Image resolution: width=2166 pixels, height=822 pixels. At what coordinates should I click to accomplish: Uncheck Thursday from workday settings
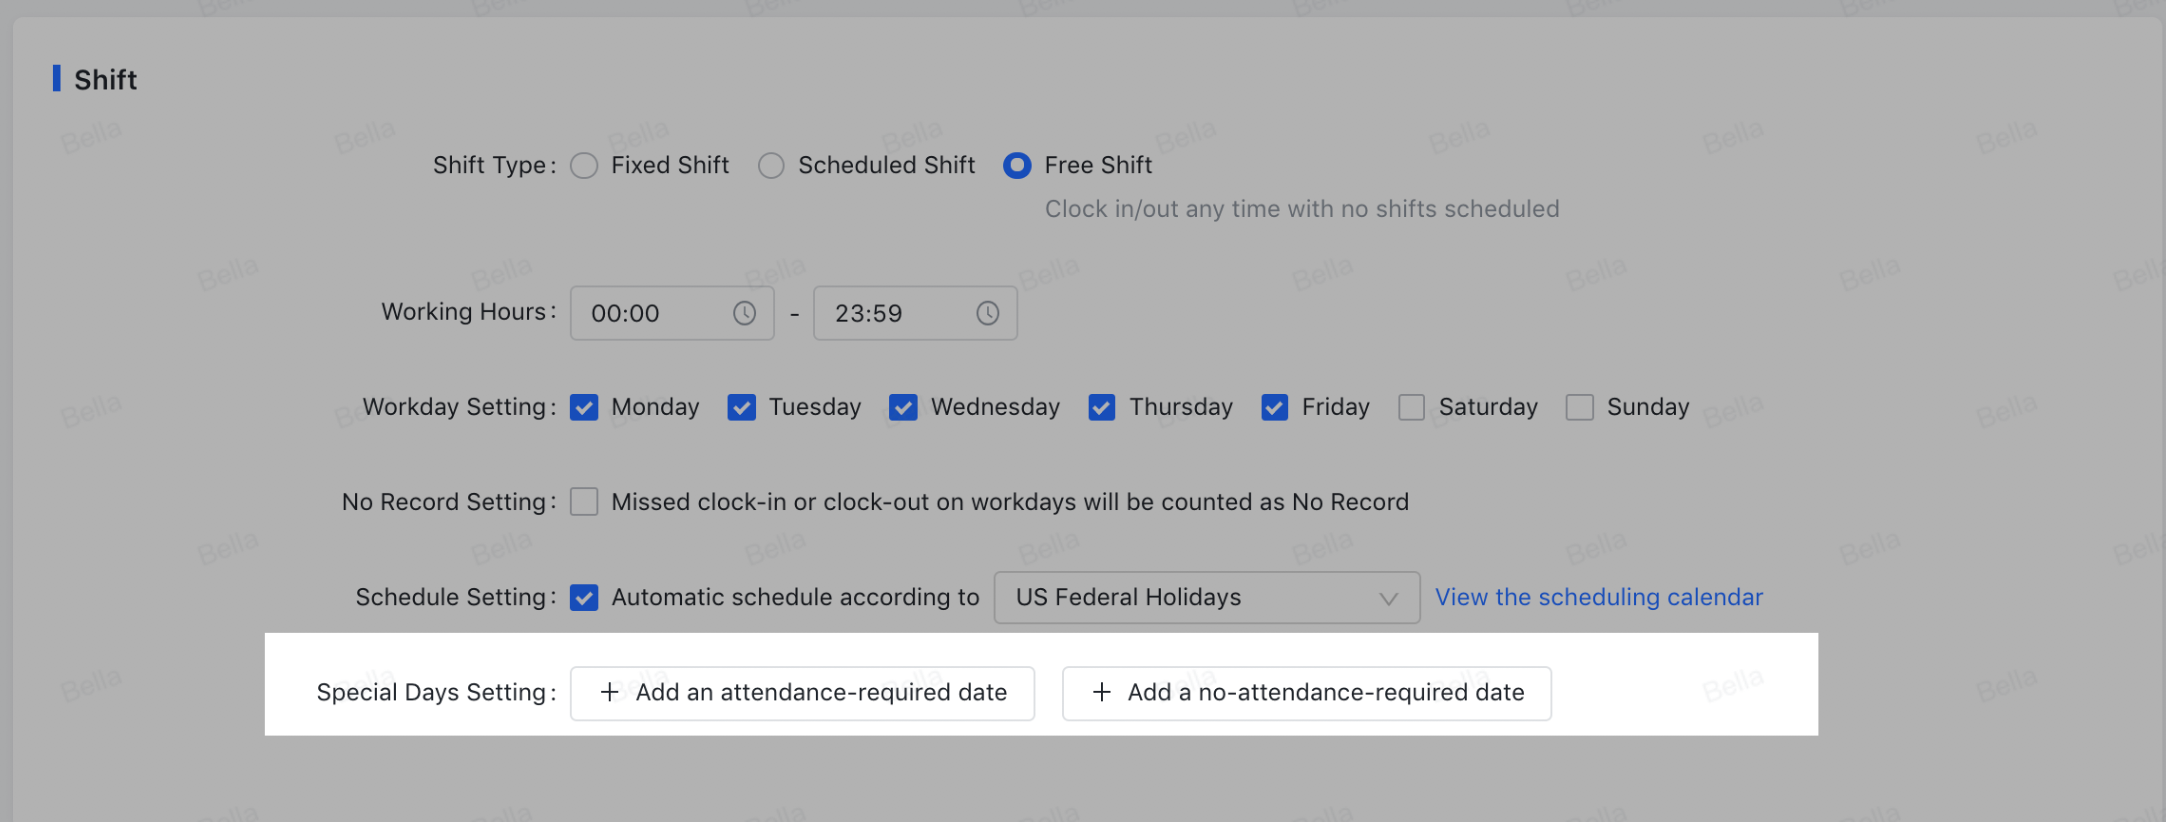click(x=1102, y=407)
